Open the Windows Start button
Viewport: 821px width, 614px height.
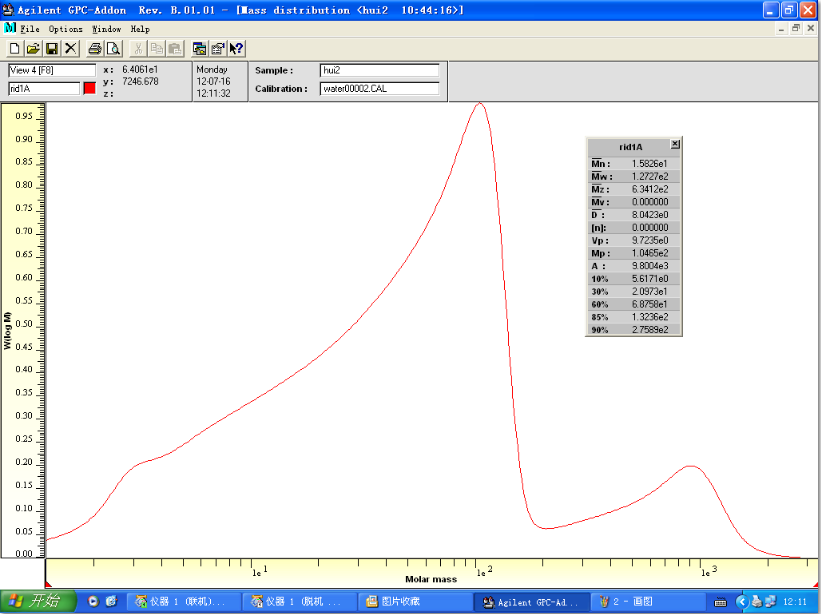point(38,601)
